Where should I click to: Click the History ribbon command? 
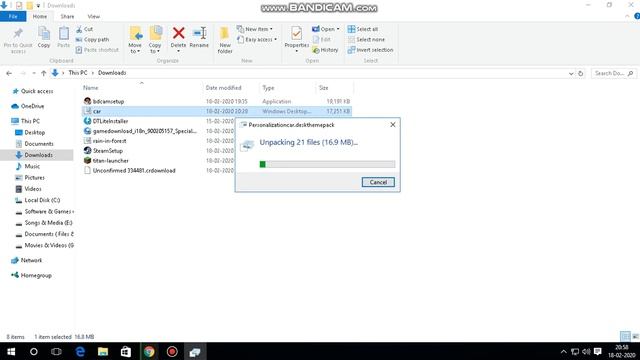pos(325,50)
